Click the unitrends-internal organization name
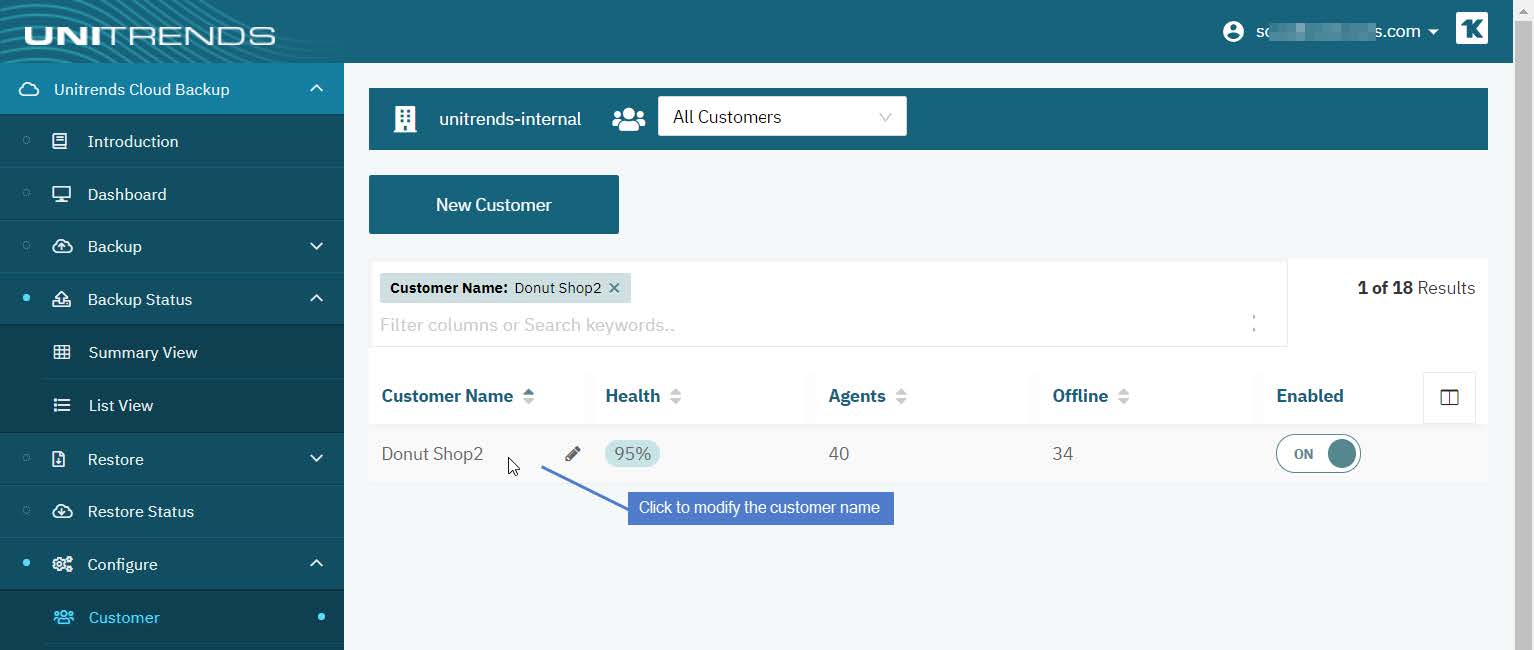The width and height of the screenshot is (1534, 650). [x=510, y=119]
